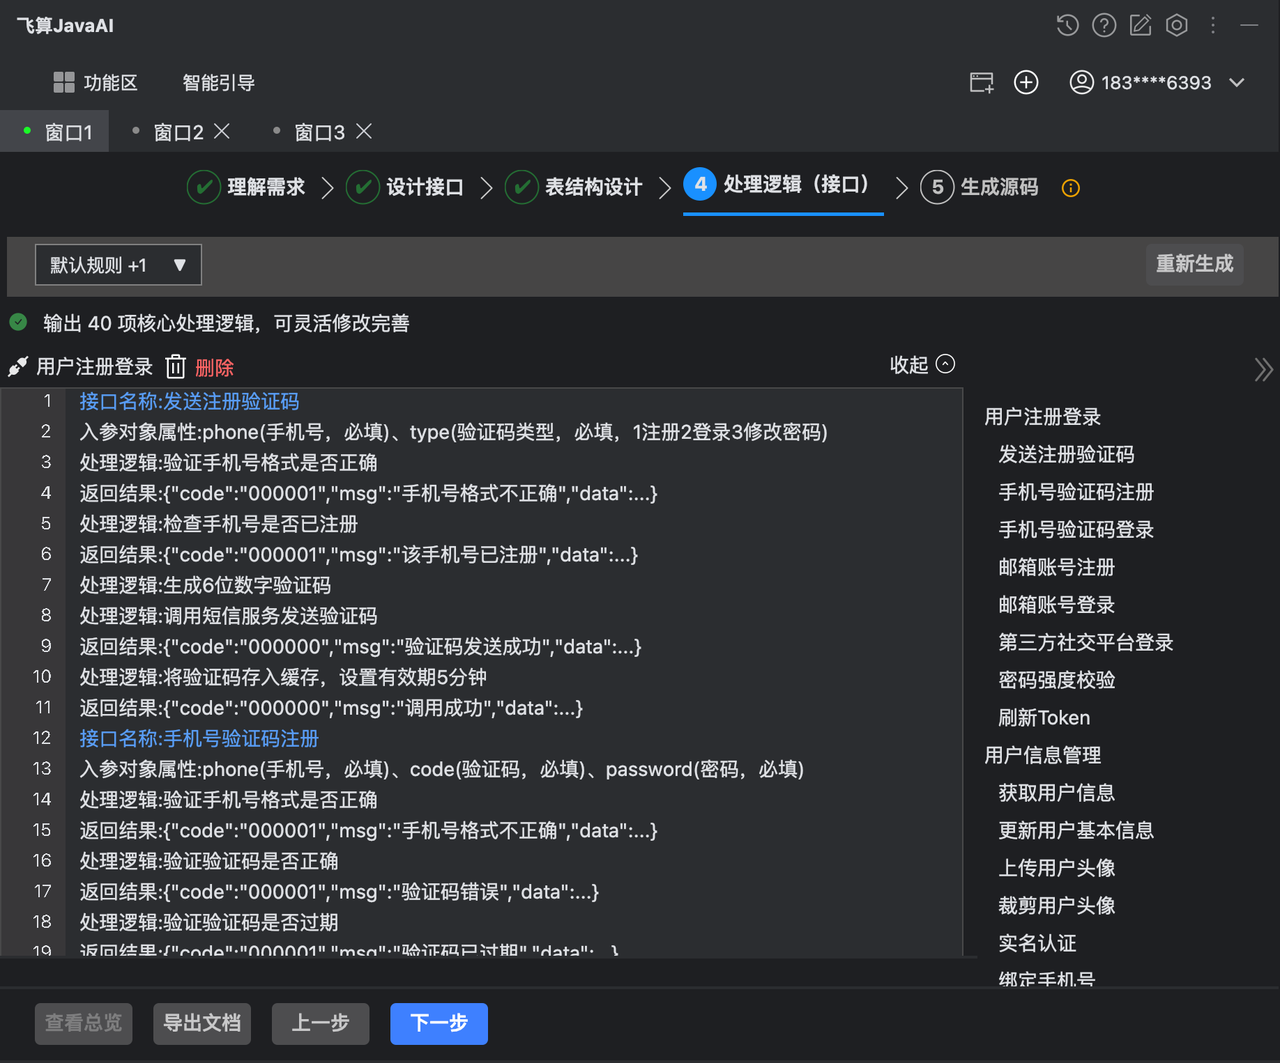This screenshot has width=1280, height=1063.
Task: Select outline item 上传用户头像
Action: (x=1056, y=868)
